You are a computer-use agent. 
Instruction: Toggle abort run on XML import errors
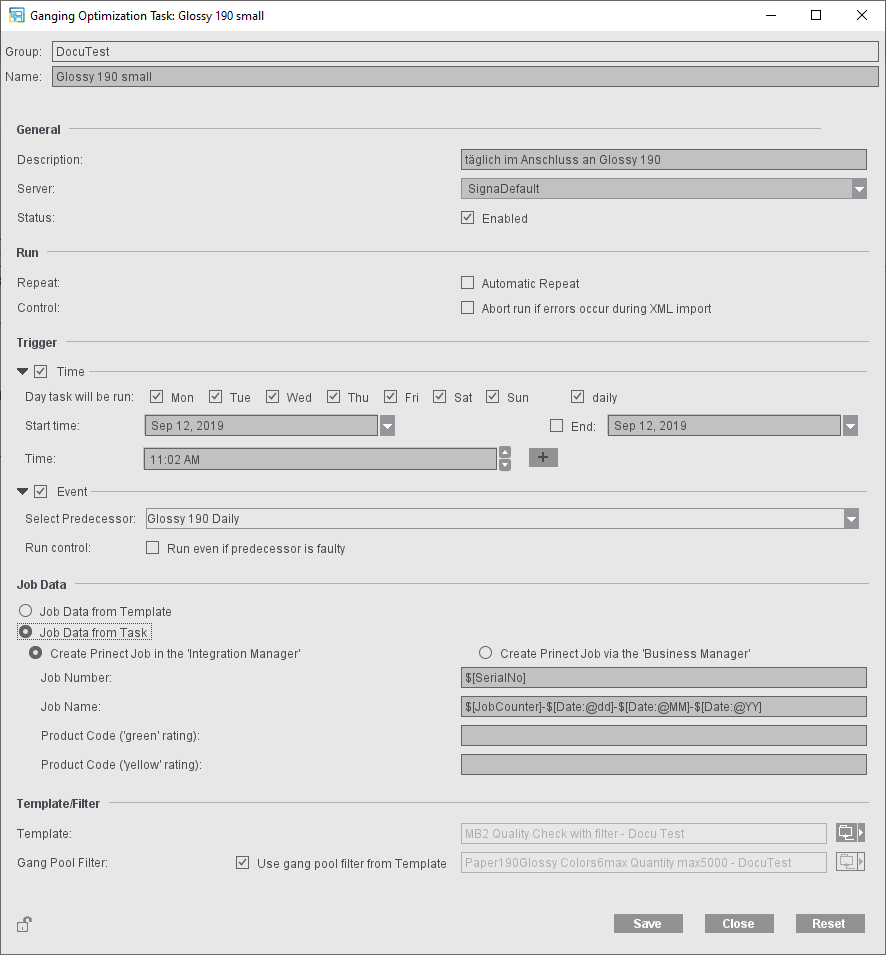click(467, 308)
